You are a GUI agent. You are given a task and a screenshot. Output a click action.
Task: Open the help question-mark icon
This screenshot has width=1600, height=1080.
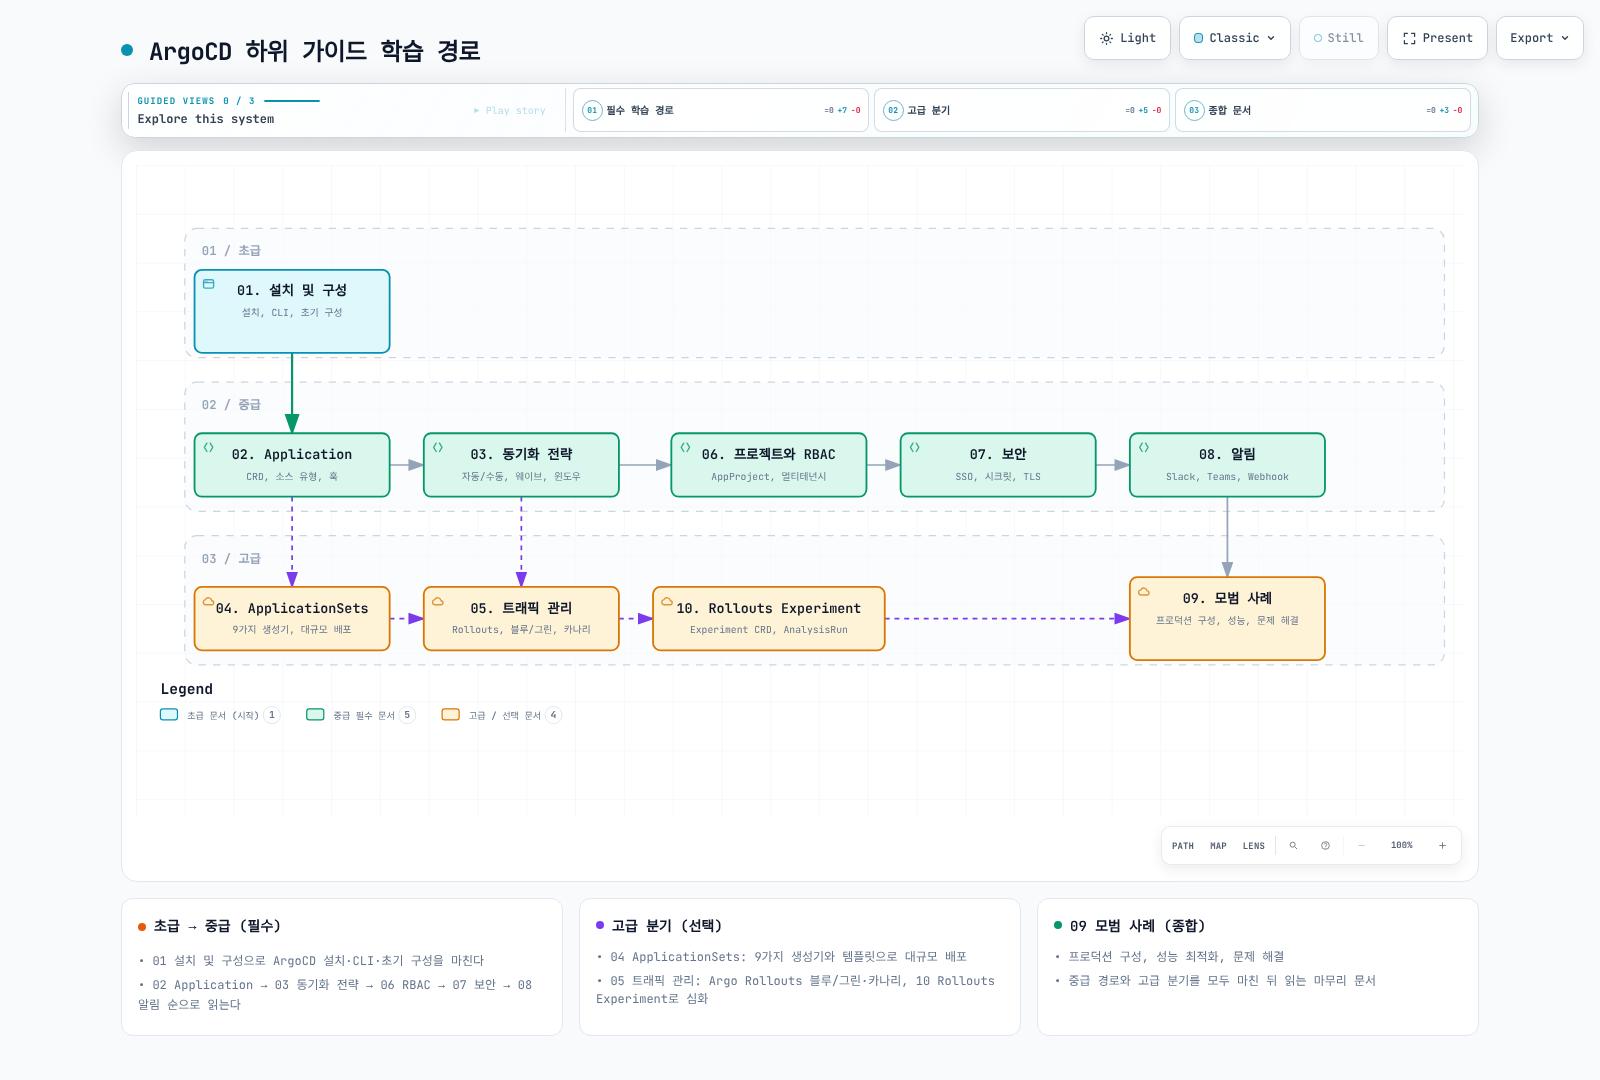coord(1325,846)
